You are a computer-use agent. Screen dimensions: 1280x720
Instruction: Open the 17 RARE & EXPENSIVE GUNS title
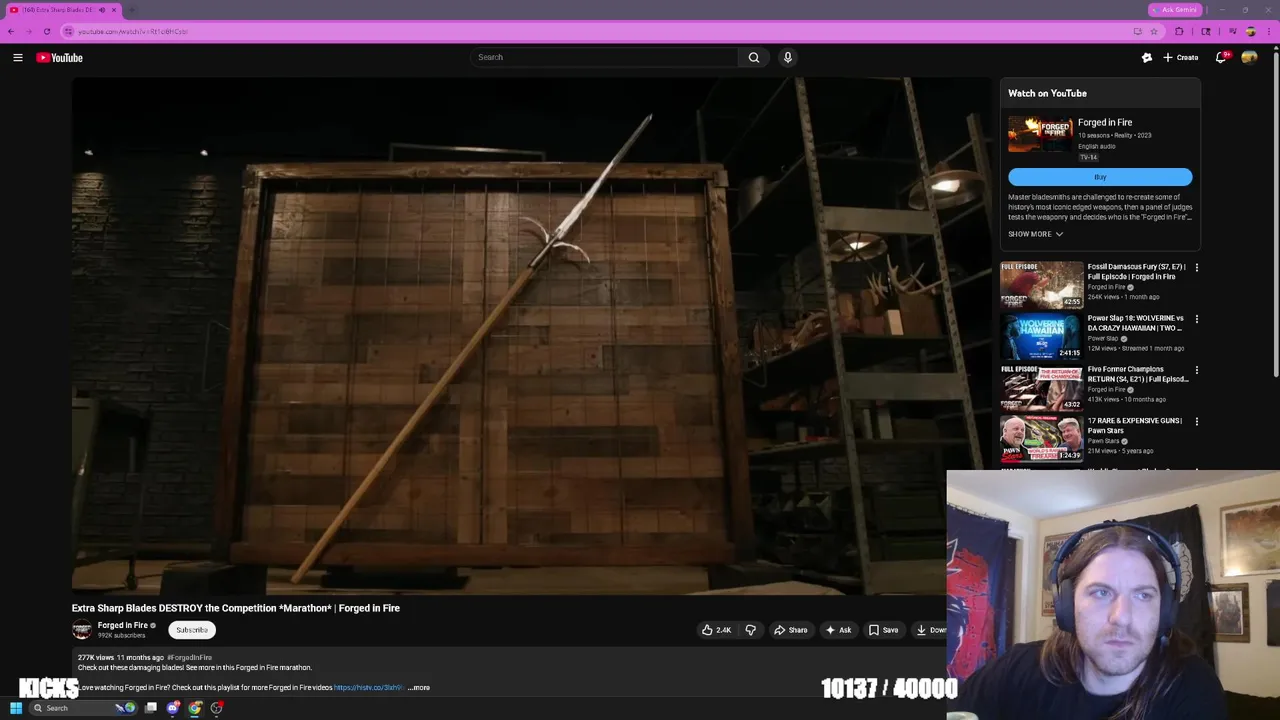tap(1135, 425)
